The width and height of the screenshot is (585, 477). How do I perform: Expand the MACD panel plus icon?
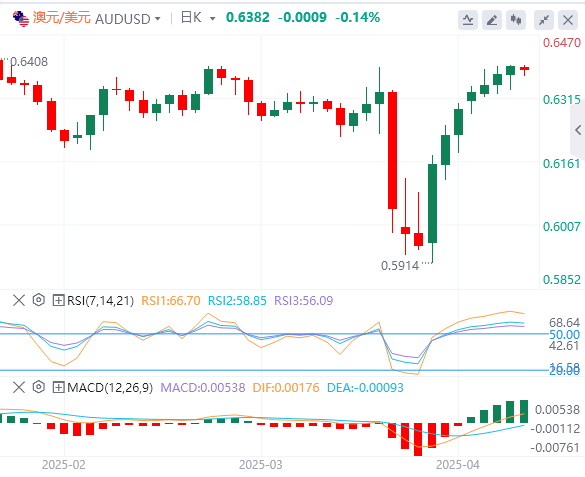(x=58, y=387)
